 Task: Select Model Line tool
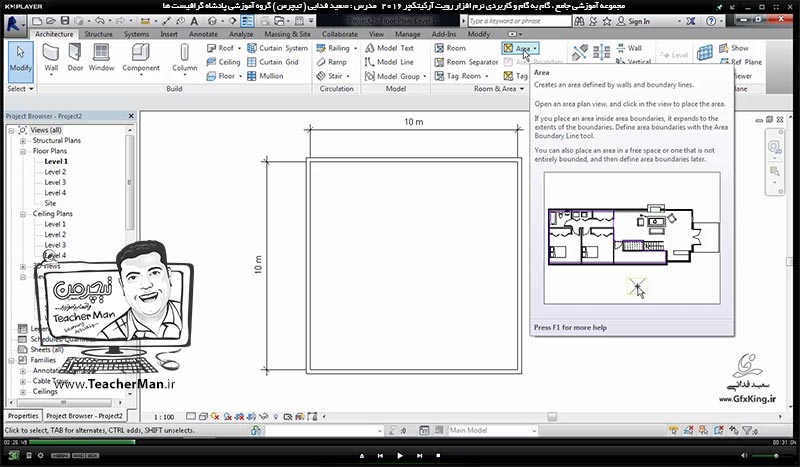click(x=389, y=62)
